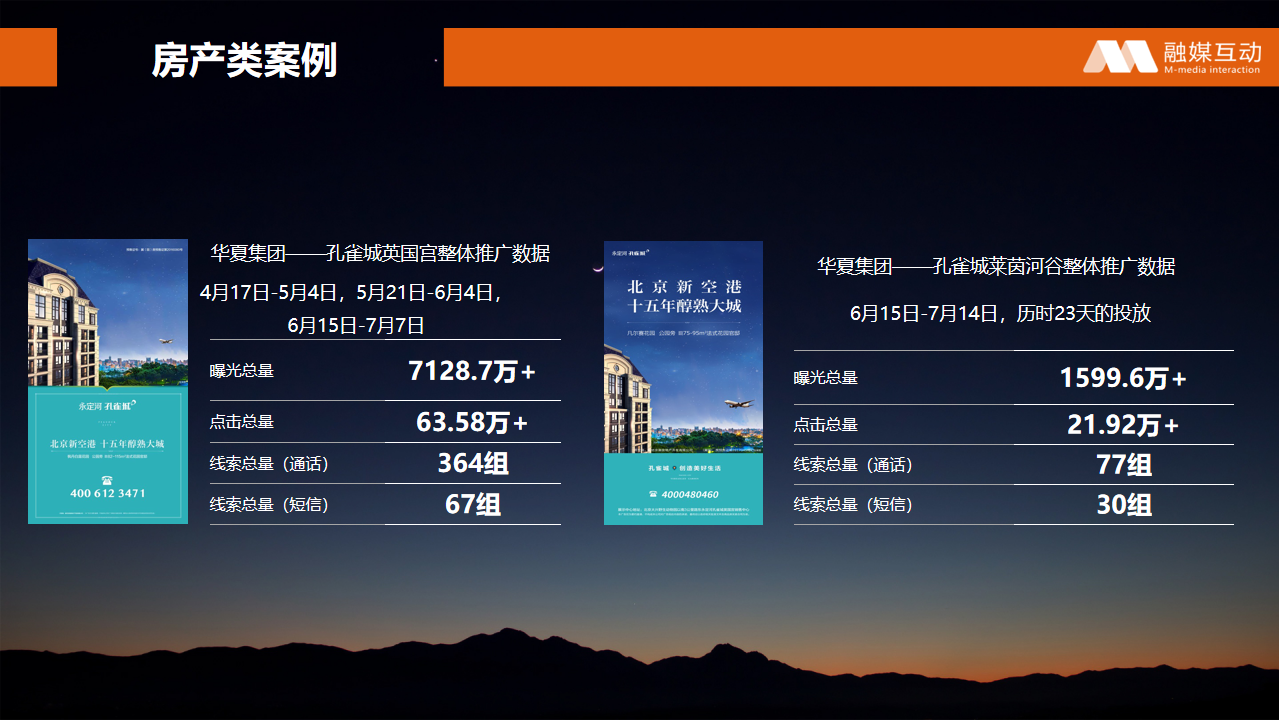Viewport: 1279px width, 720px height.
Task: Click the orange M logo icon
Action: pos(1119,57)
